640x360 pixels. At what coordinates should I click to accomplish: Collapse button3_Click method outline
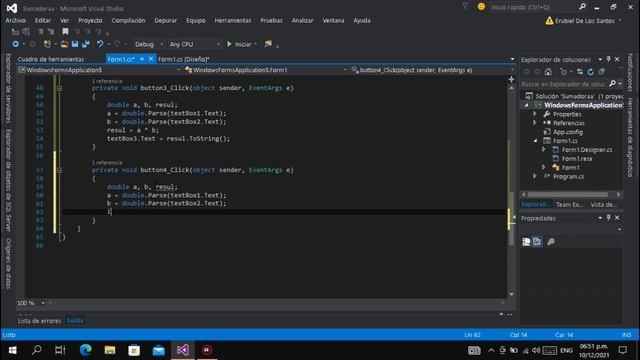coord(60,88)
